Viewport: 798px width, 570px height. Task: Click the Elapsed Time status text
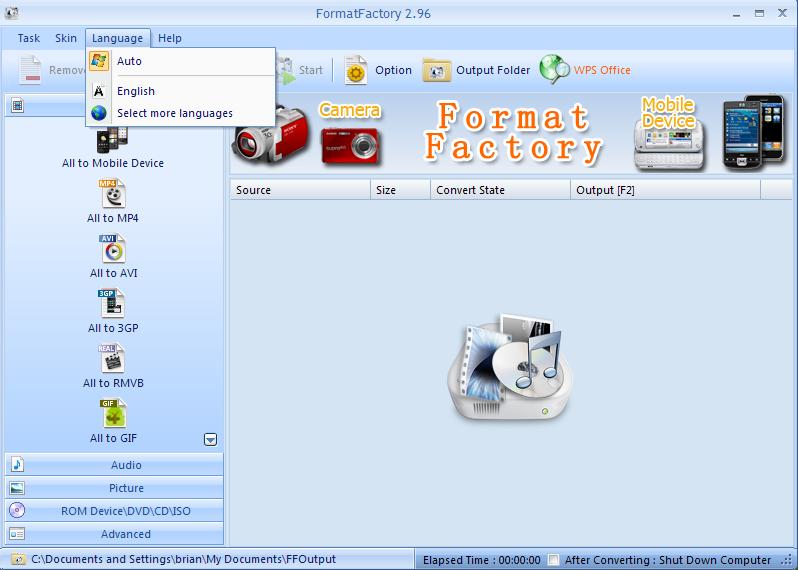coord(481,560)
